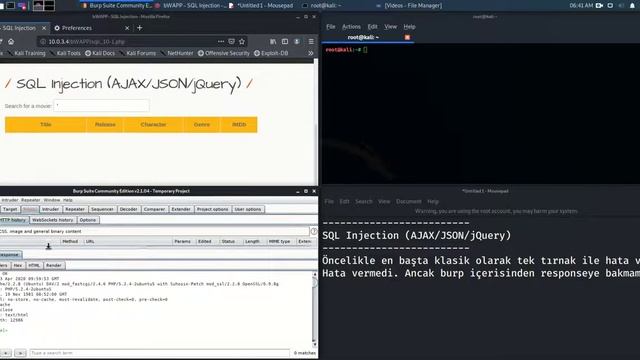Select WebSockets history sub-tab in Burp
This screenshot has height=360, width=640.
click(x=53, y=220)
